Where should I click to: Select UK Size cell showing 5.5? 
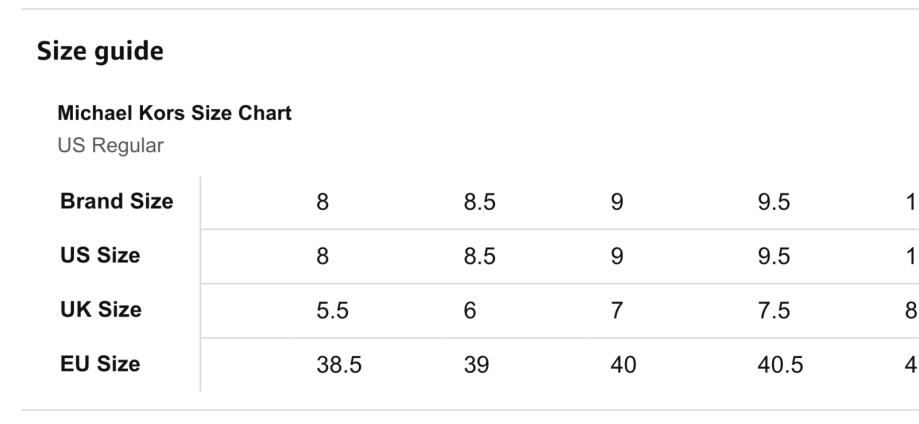331,310
